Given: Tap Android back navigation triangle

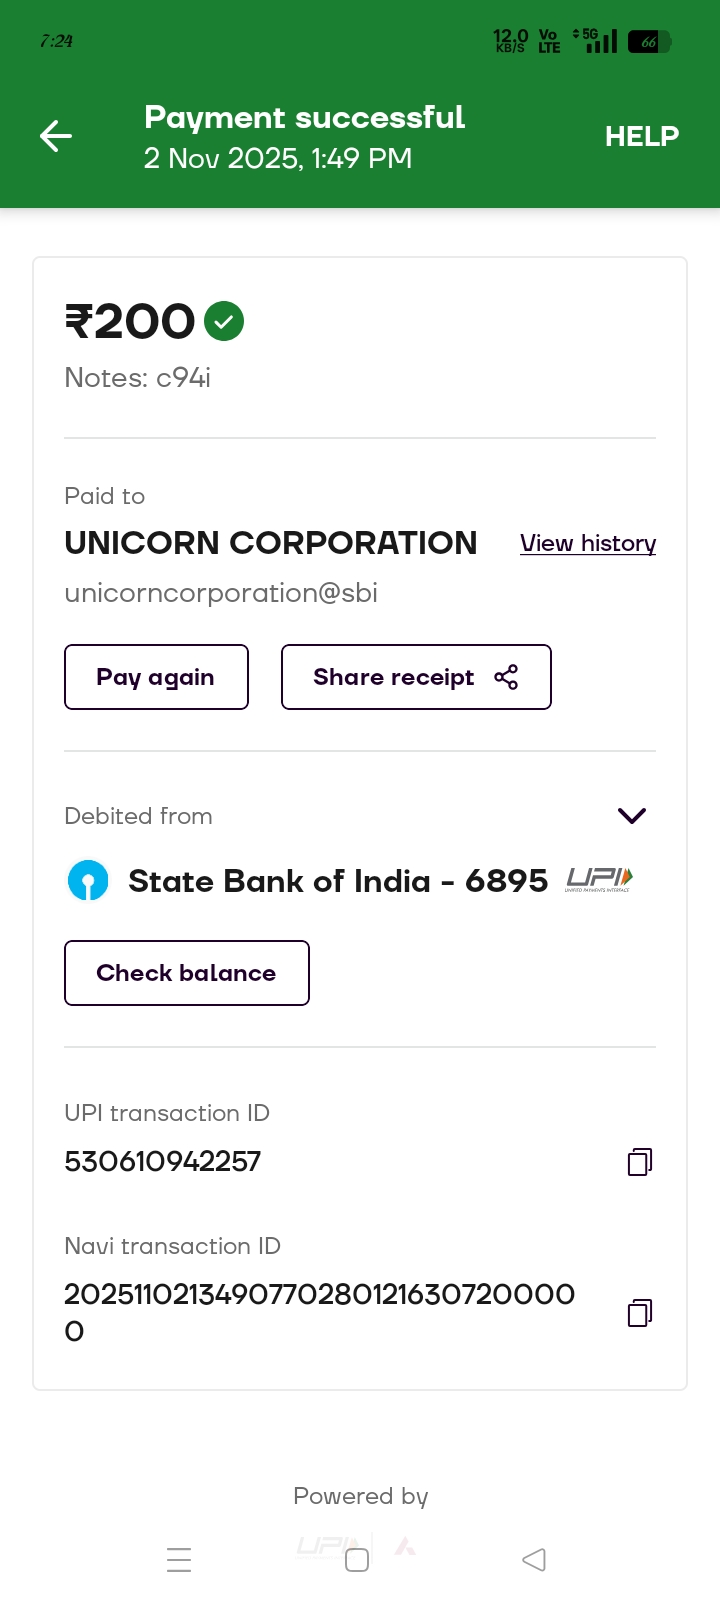Looking at the screenshot, I should [534, 1560].
